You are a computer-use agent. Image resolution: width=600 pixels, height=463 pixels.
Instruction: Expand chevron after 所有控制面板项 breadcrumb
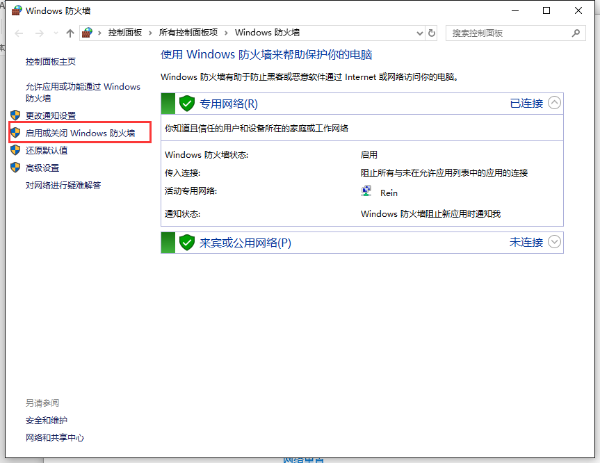point(226,33)
